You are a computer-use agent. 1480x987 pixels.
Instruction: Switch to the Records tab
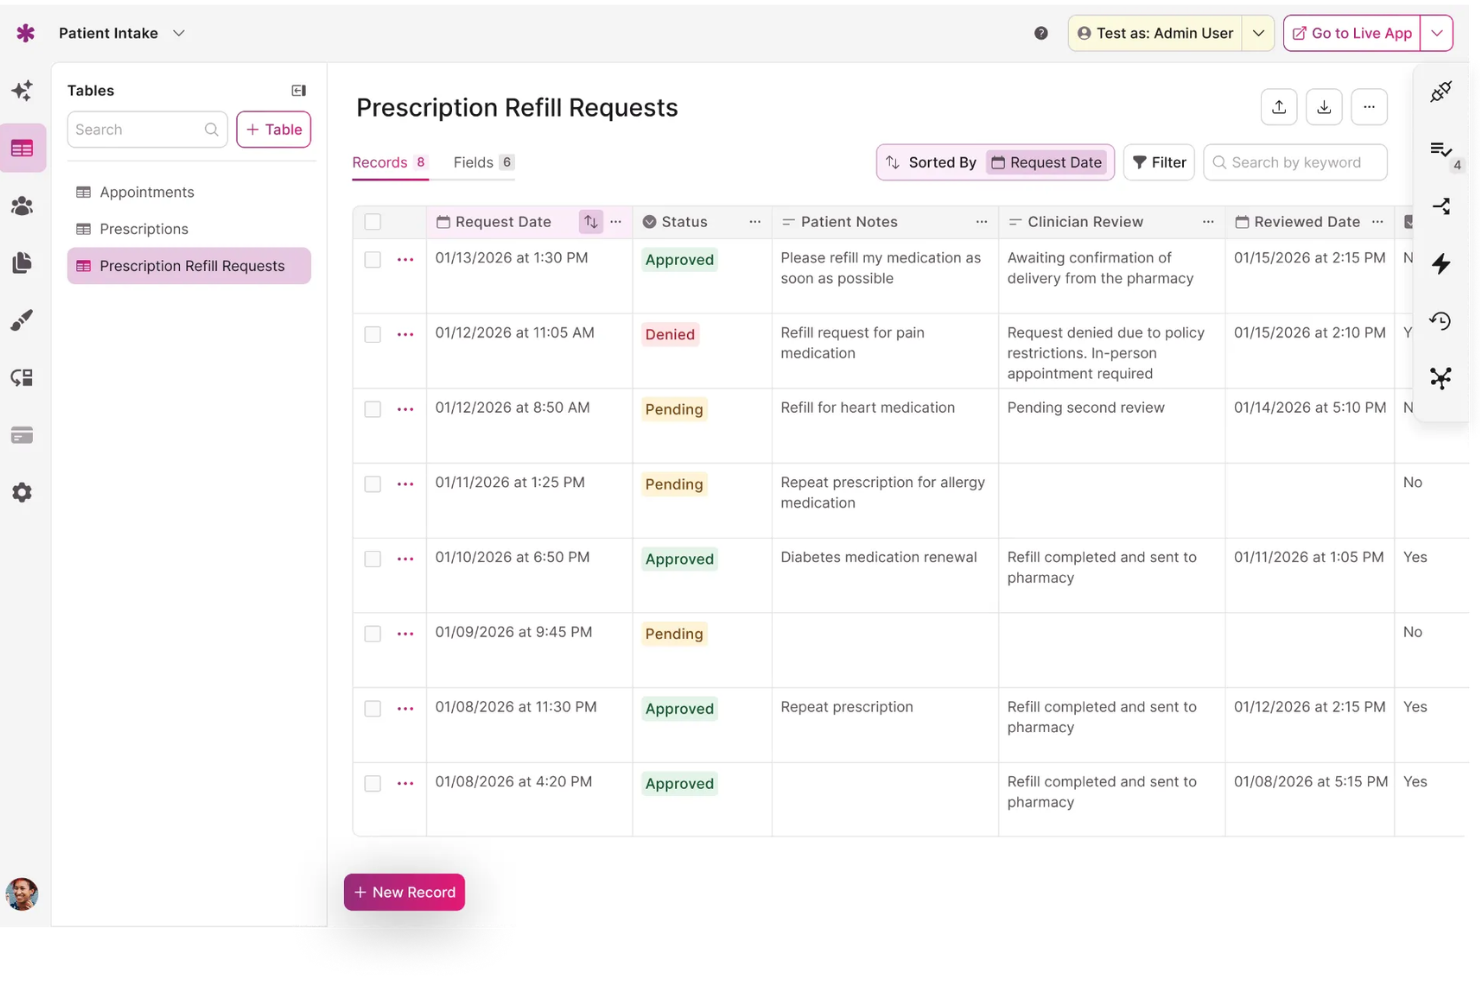pos(390,163)
